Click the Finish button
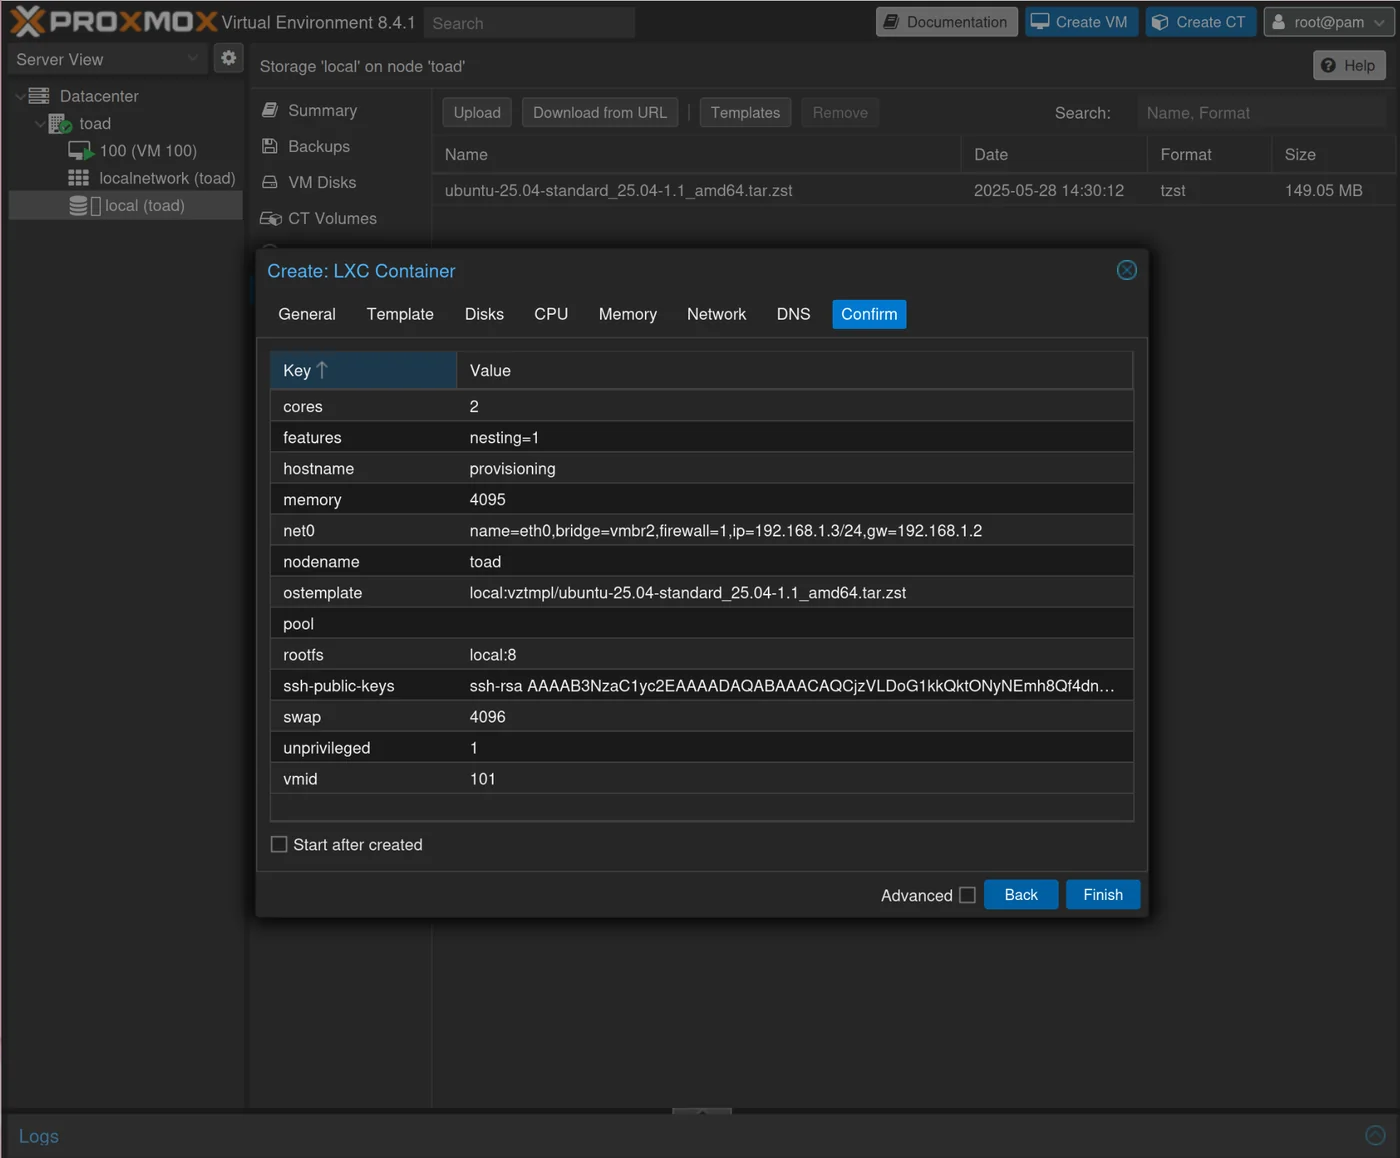Screen dimensions: 1400x1158 [x=1102, y=895]
